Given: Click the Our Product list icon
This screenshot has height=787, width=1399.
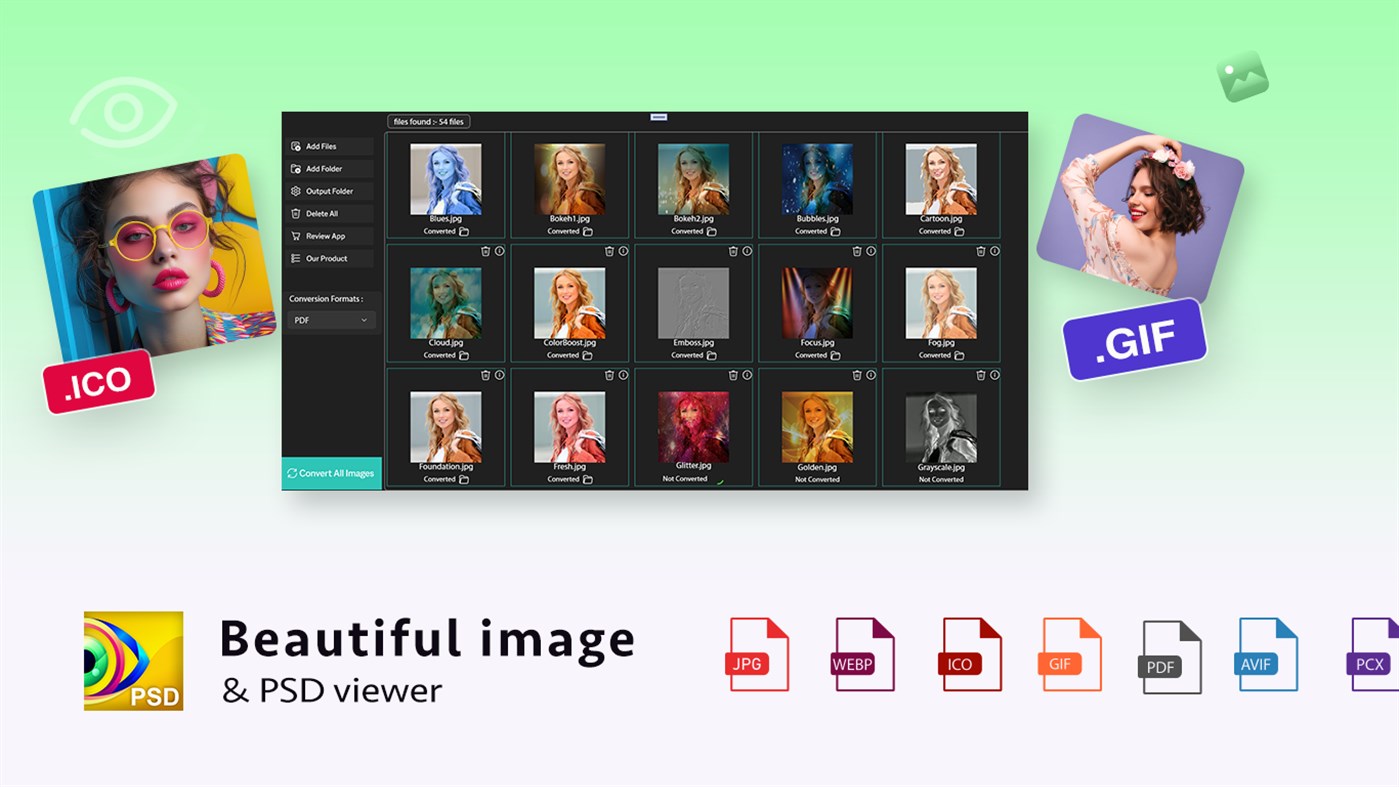Looking at the screenshot, I should point(295,258).
